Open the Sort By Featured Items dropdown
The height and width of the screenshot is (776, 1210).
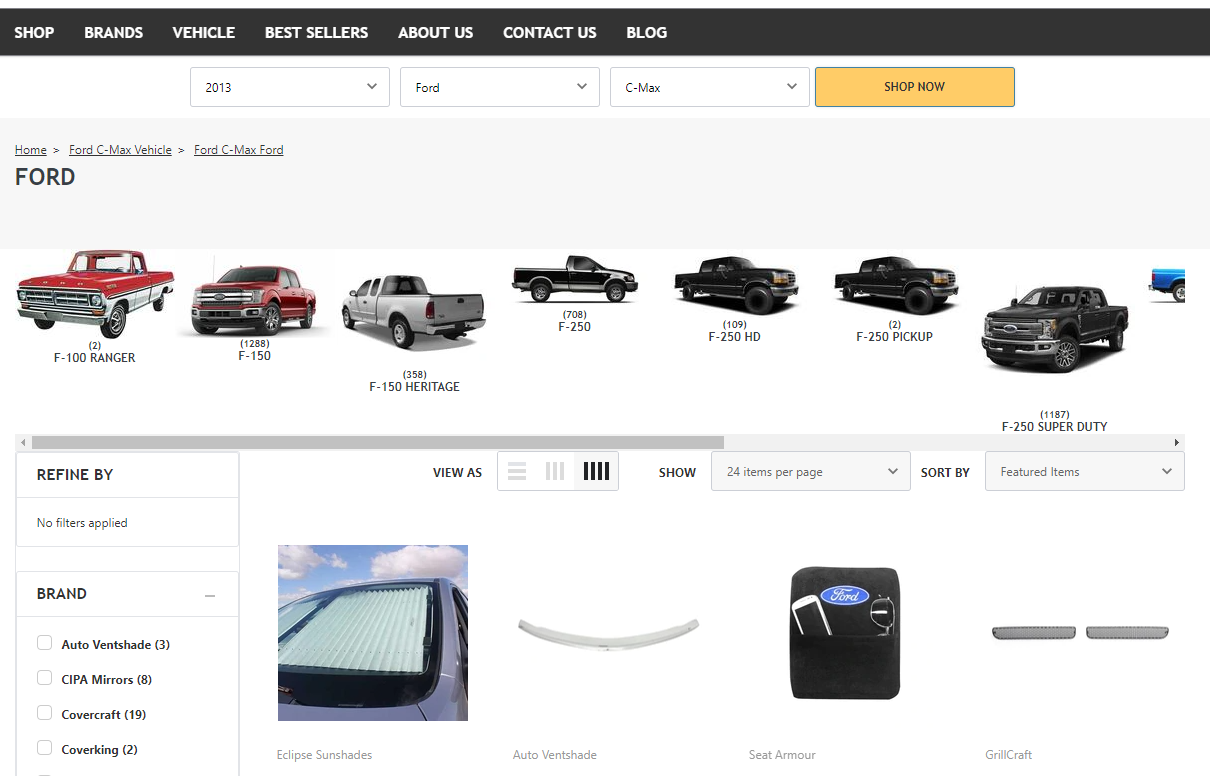pos(1085,471)
